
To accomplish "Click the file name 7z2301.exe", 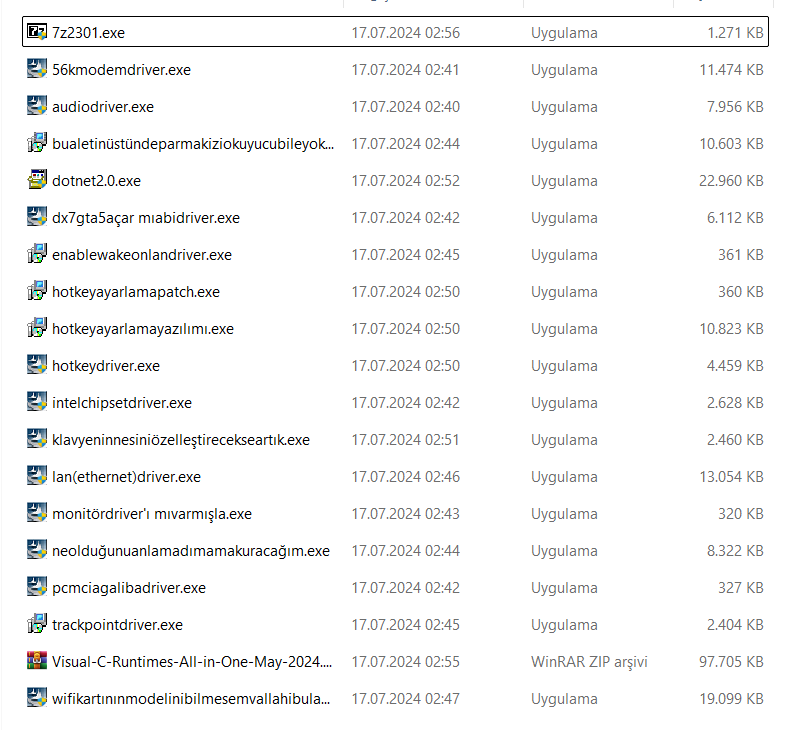I will tap(88, 33).
